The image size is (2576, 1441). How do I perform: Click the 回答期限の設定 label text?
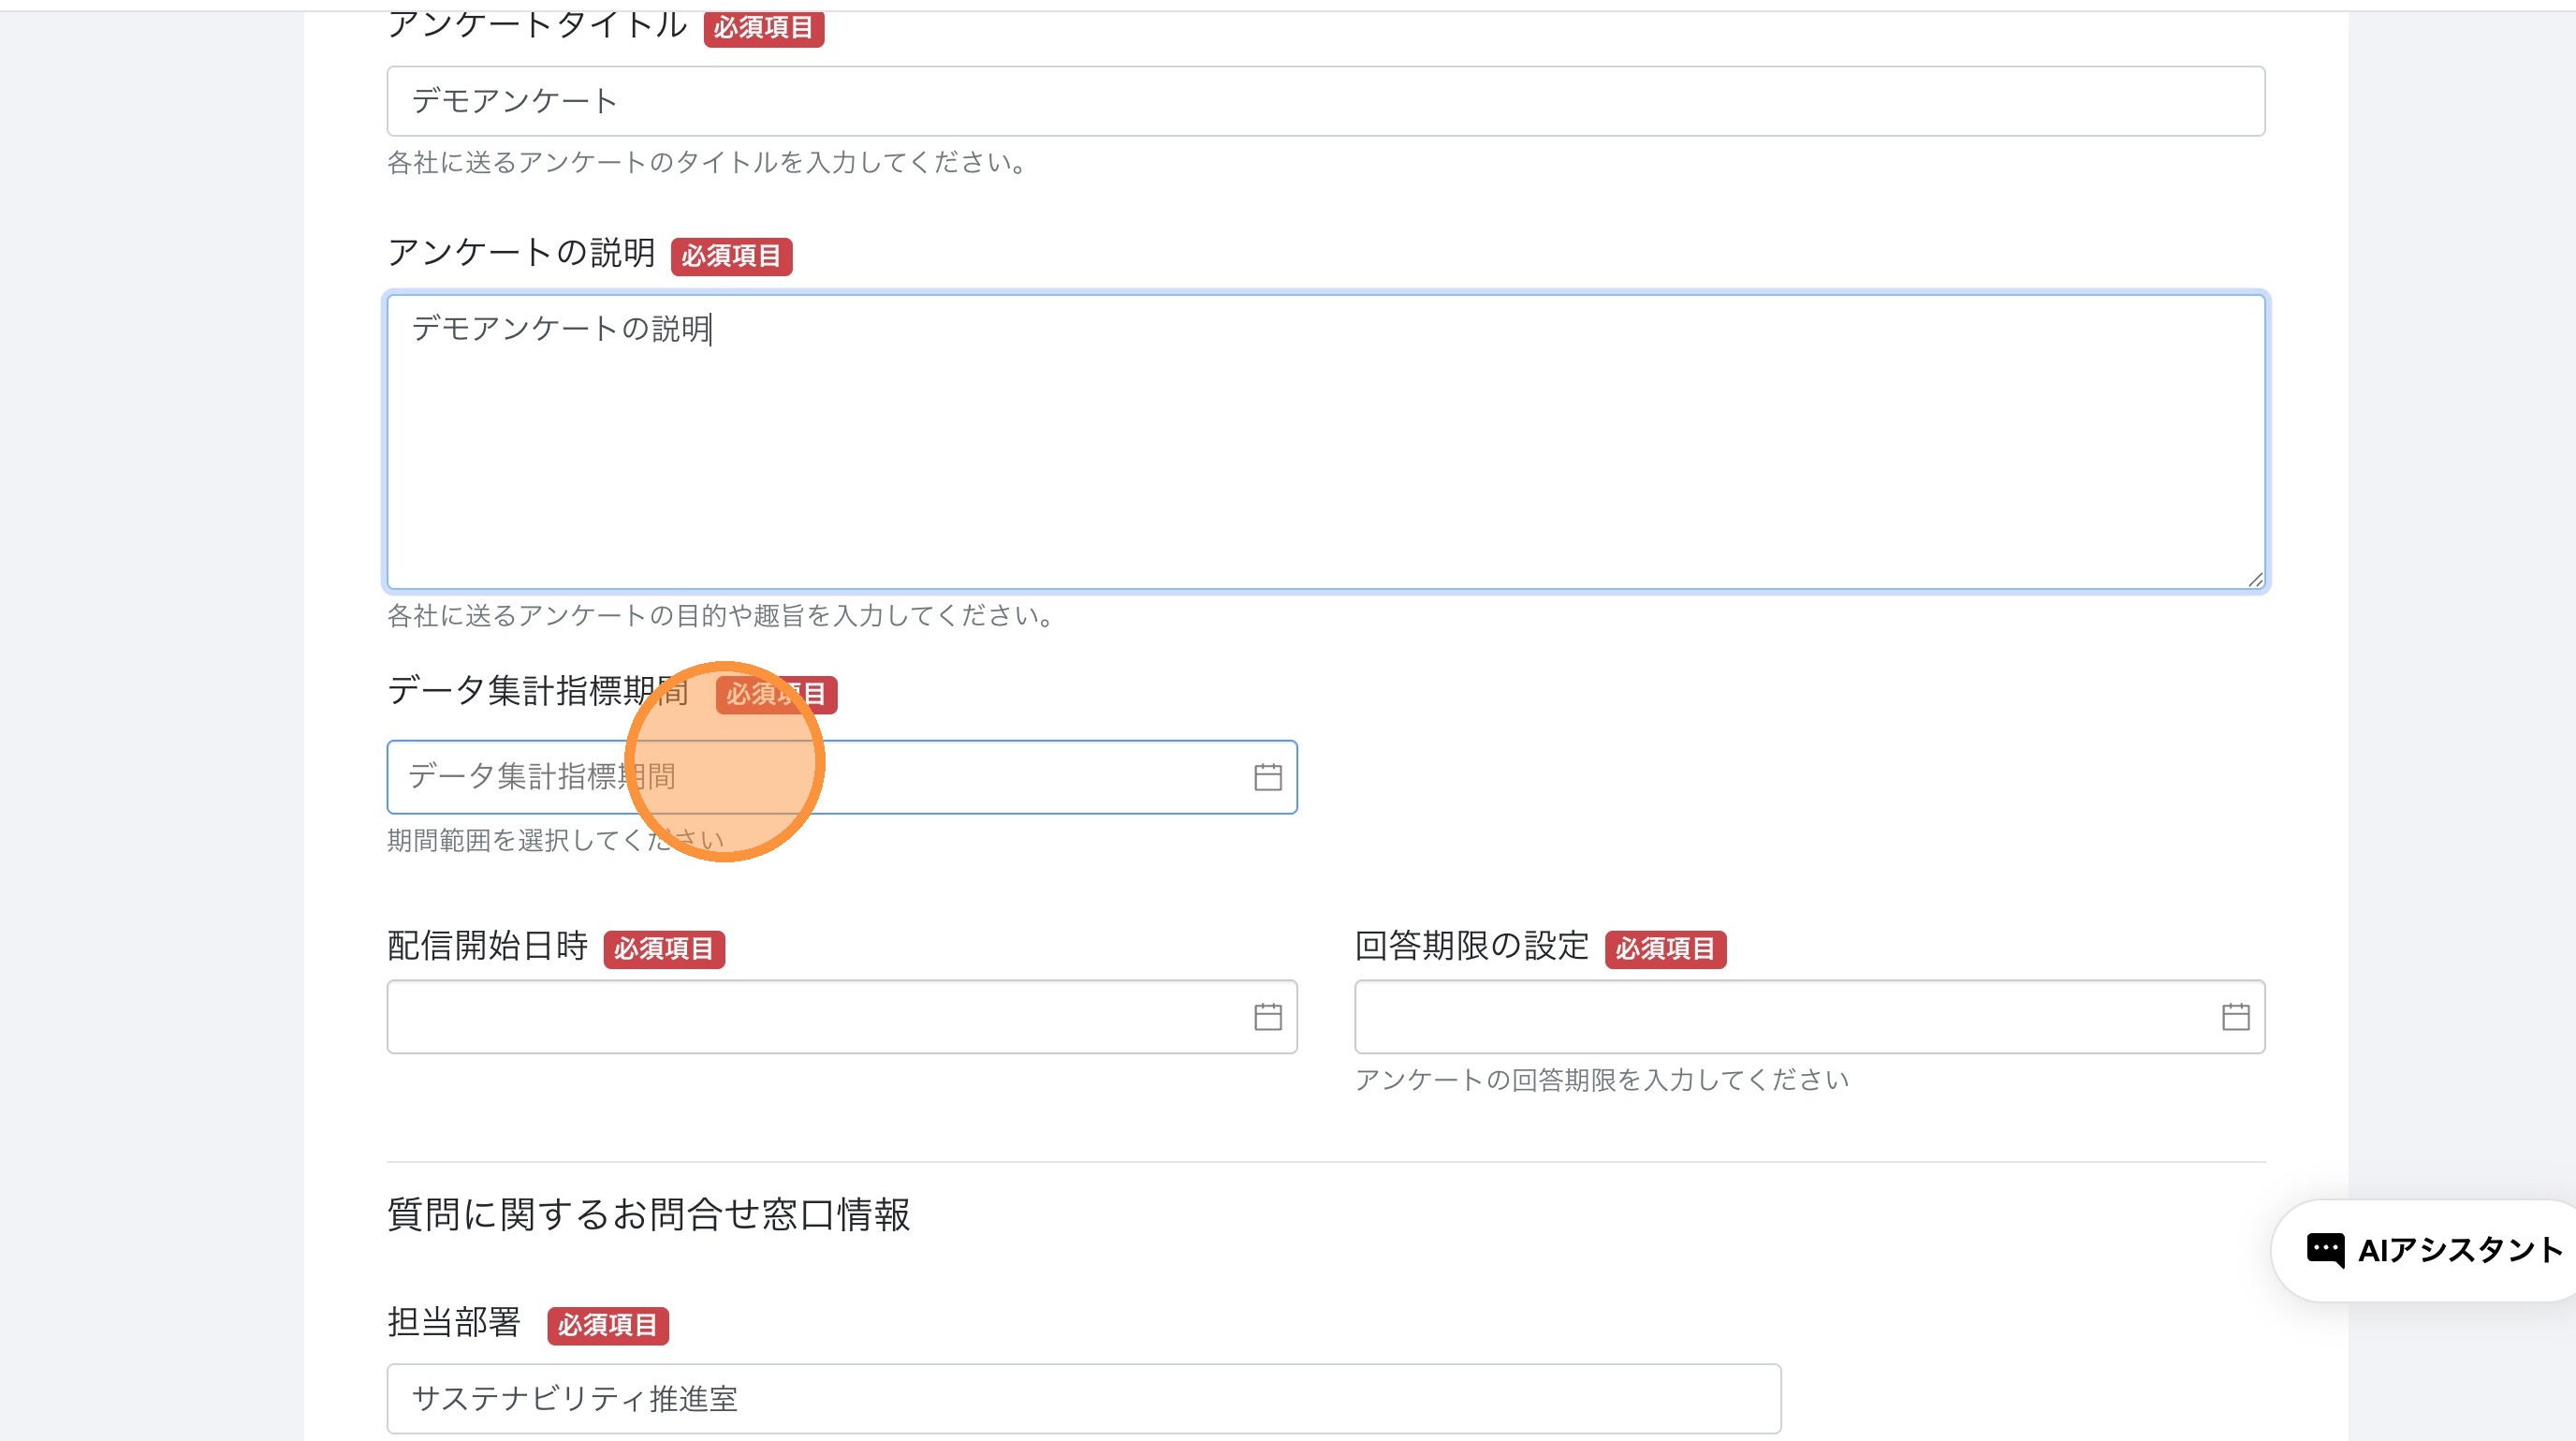(x=1471, y=945)
